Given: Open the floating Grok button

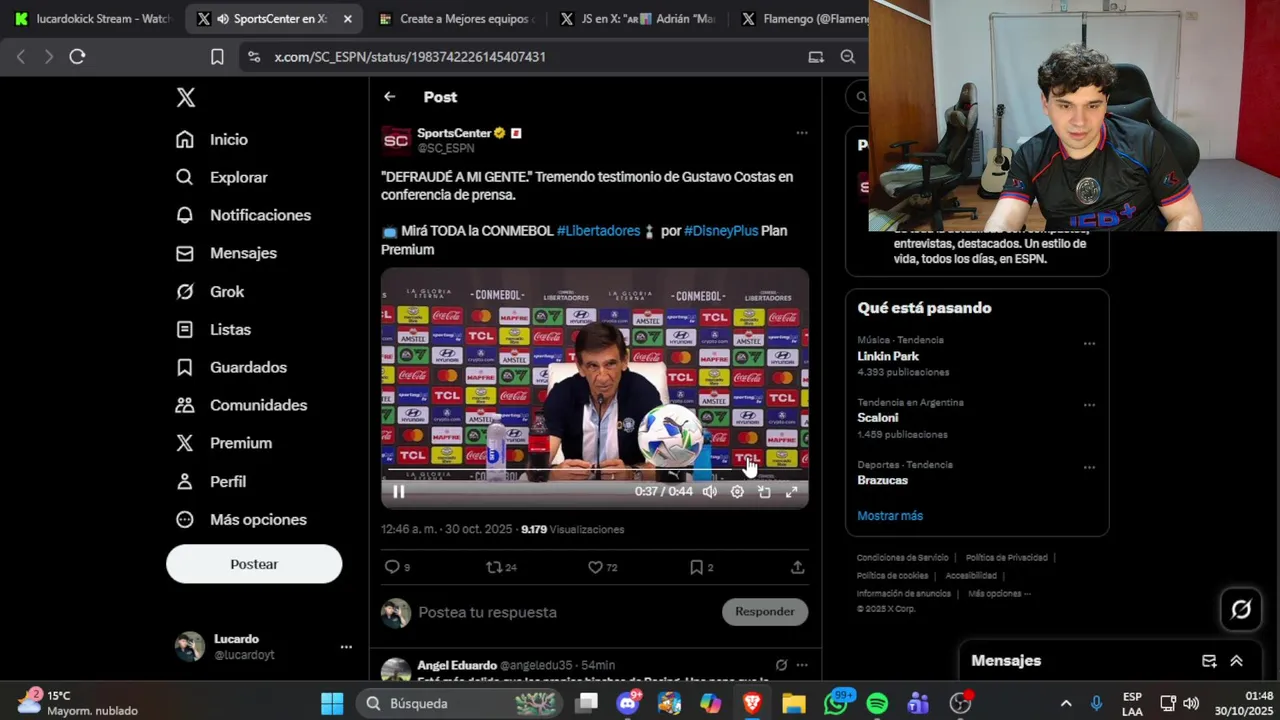Looking at the screenshot, I should 1241,609.
